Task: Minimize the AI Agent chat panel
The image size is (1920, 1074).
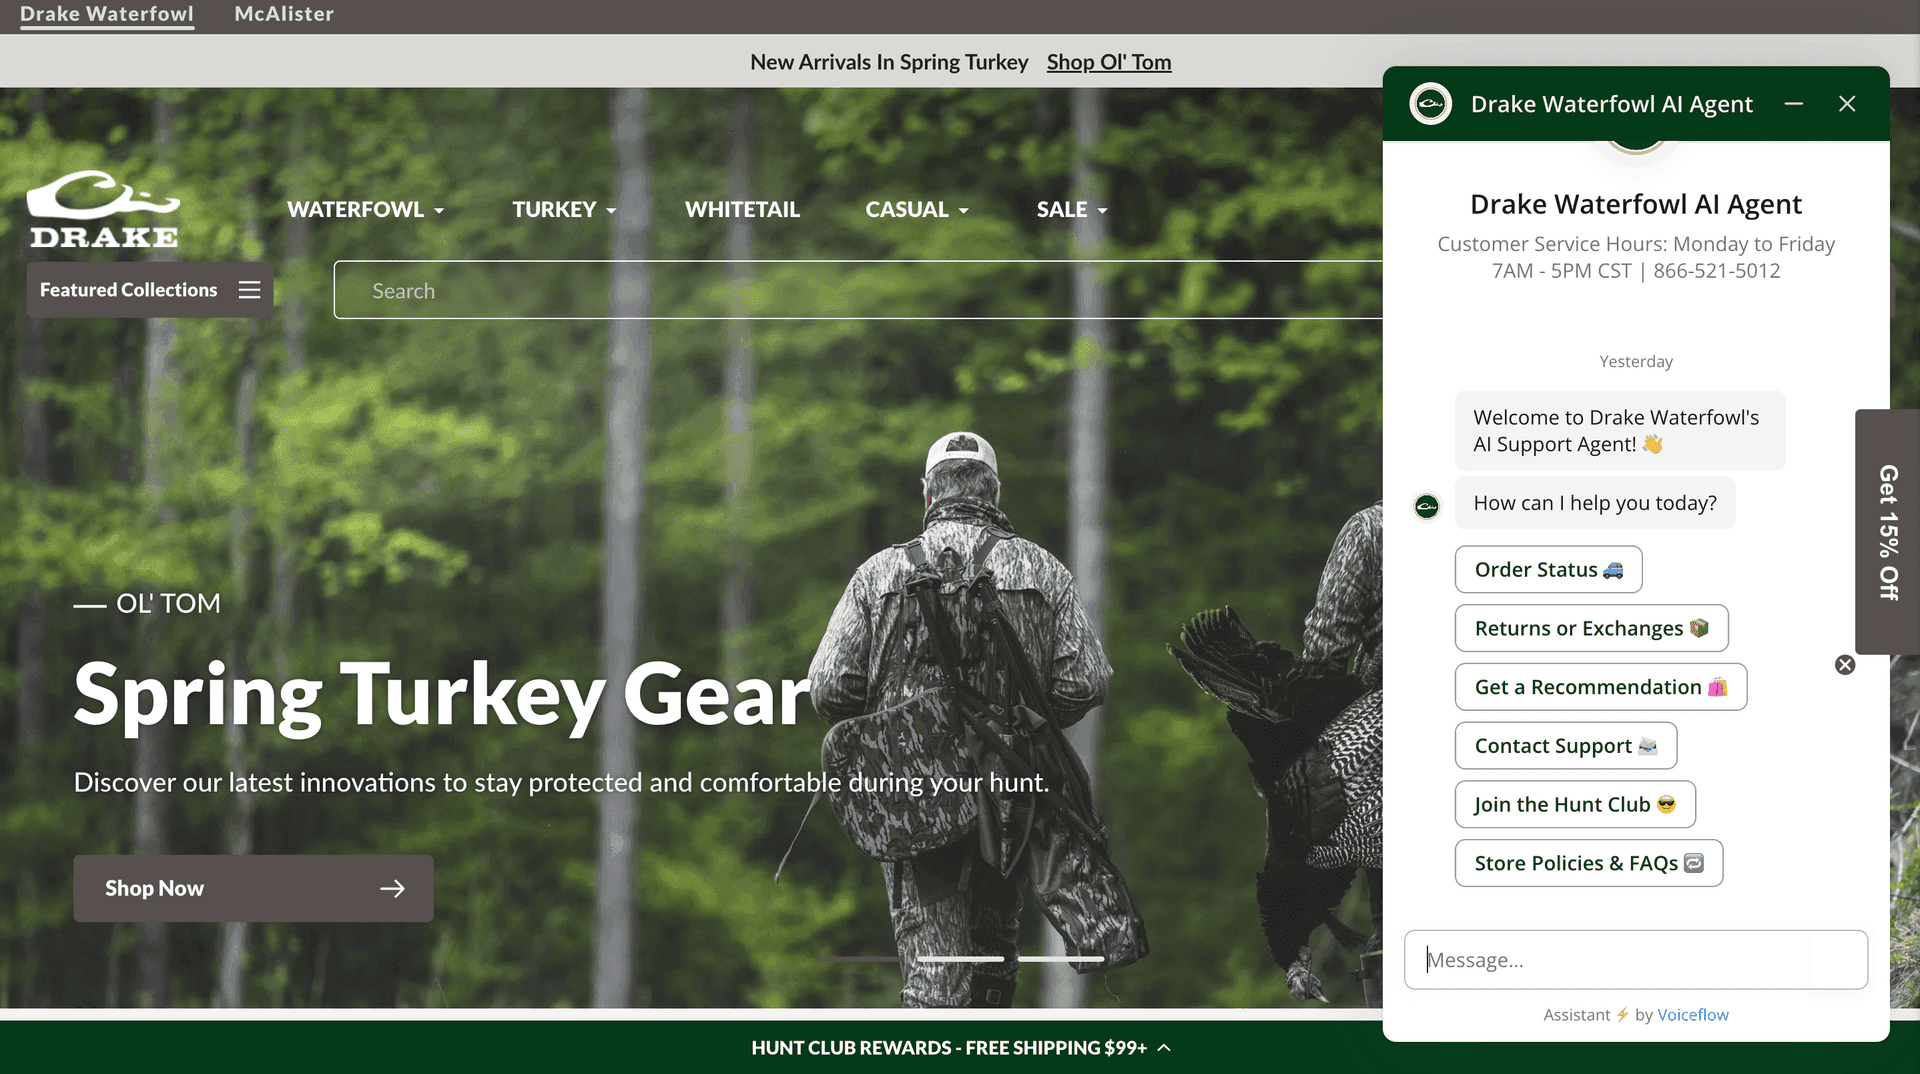Action: tap(1794, 104)
